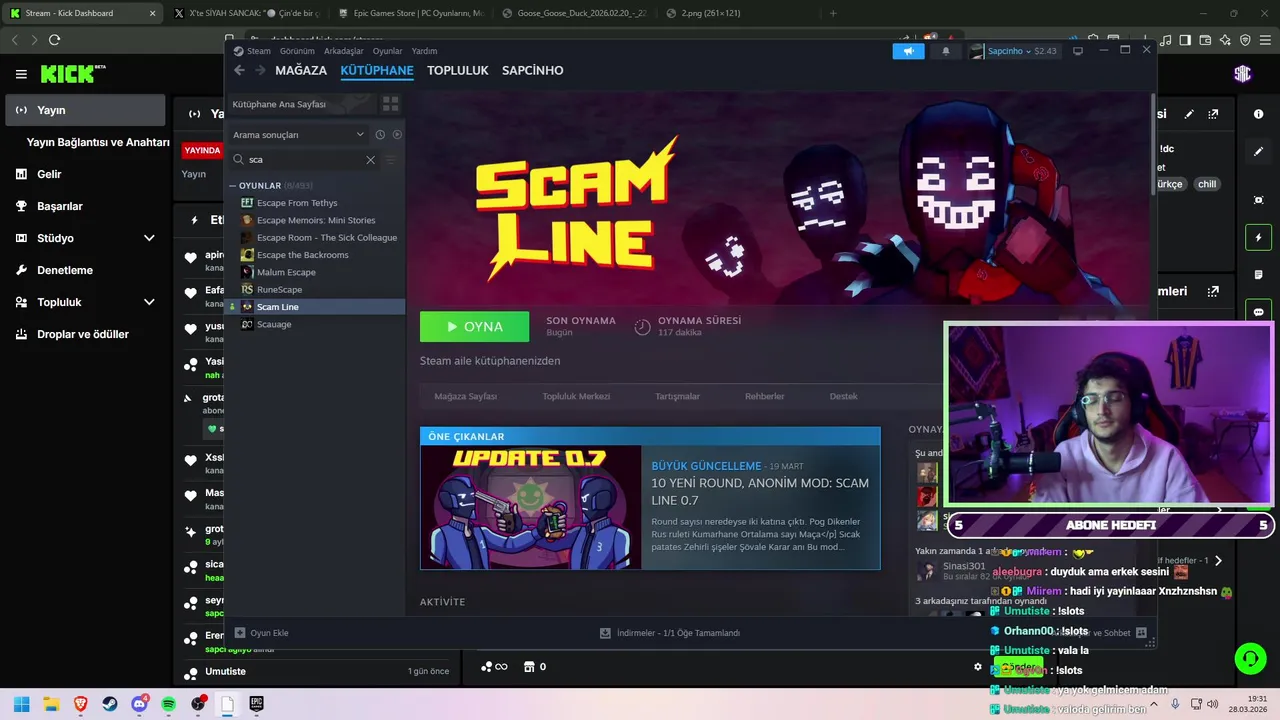This screenshot has height=720, width=1280.
Task: Open Kütüphane Ana Sayfası in Steam
Action: point(302,104)
